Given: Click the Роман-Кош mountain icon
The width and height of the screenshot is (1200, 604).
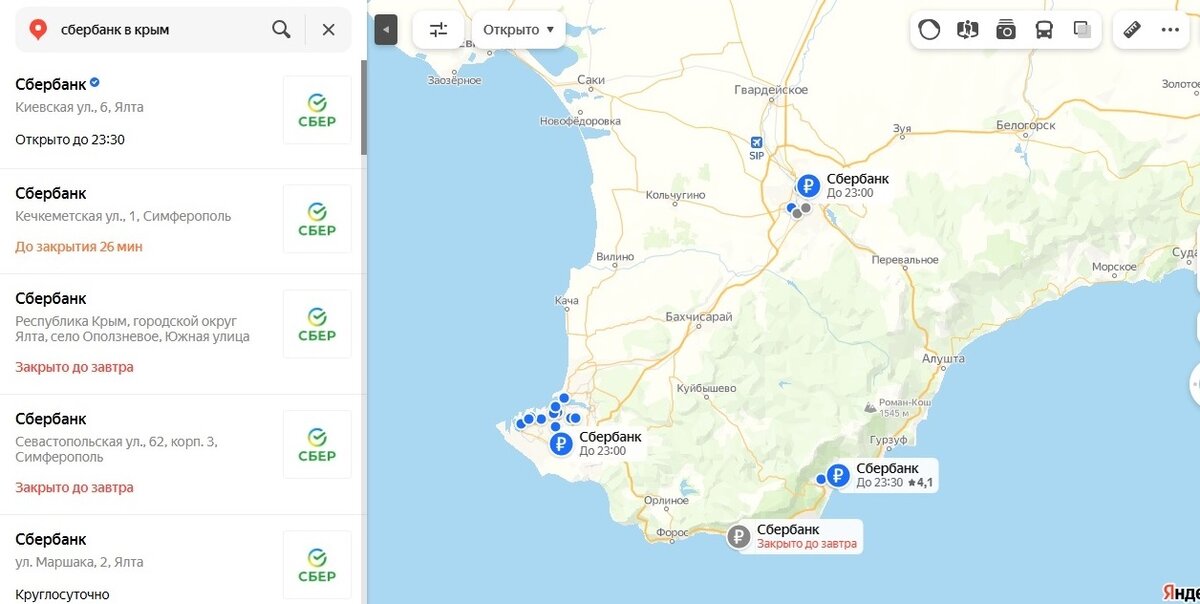Looking at the screenshot, I should 869,407.
